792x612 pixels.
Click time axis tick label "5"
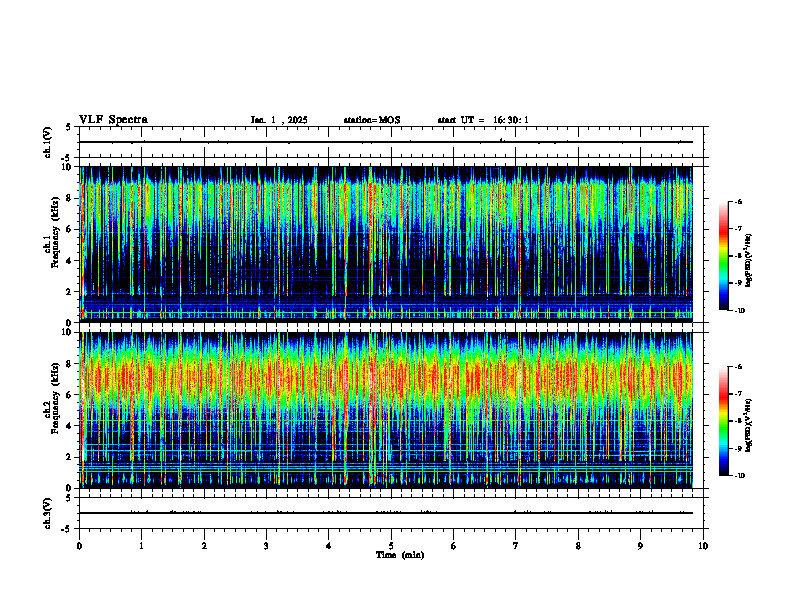[x=391, y=546]
